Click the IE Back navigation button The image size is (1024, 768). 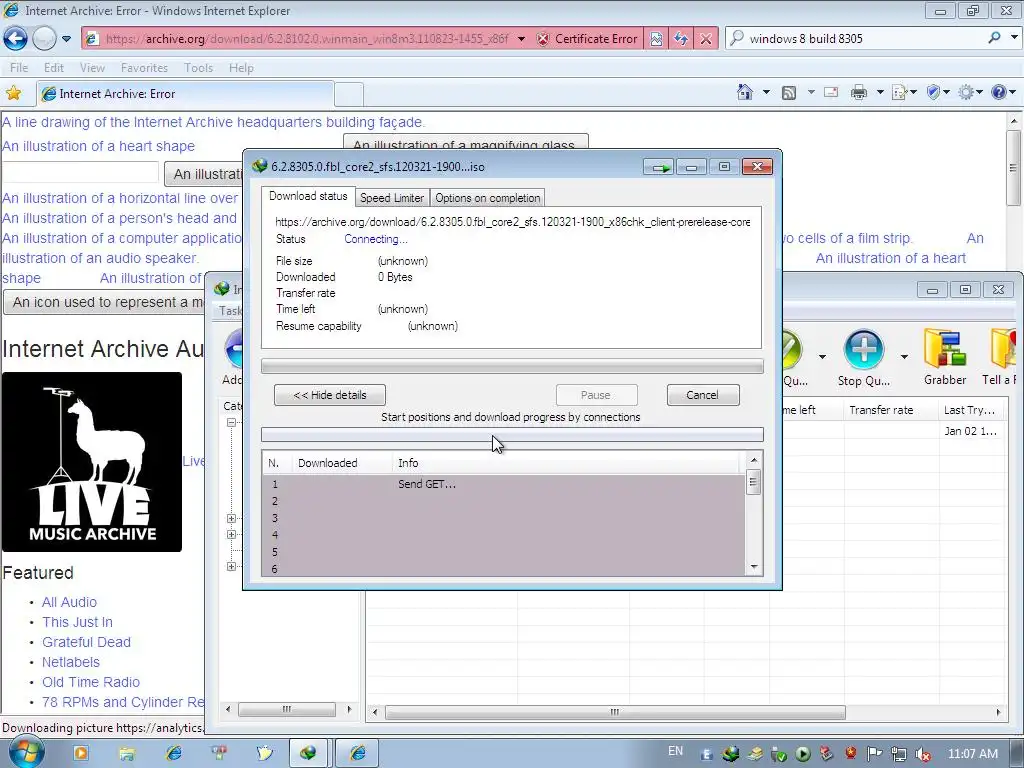[x=16, y=39]
